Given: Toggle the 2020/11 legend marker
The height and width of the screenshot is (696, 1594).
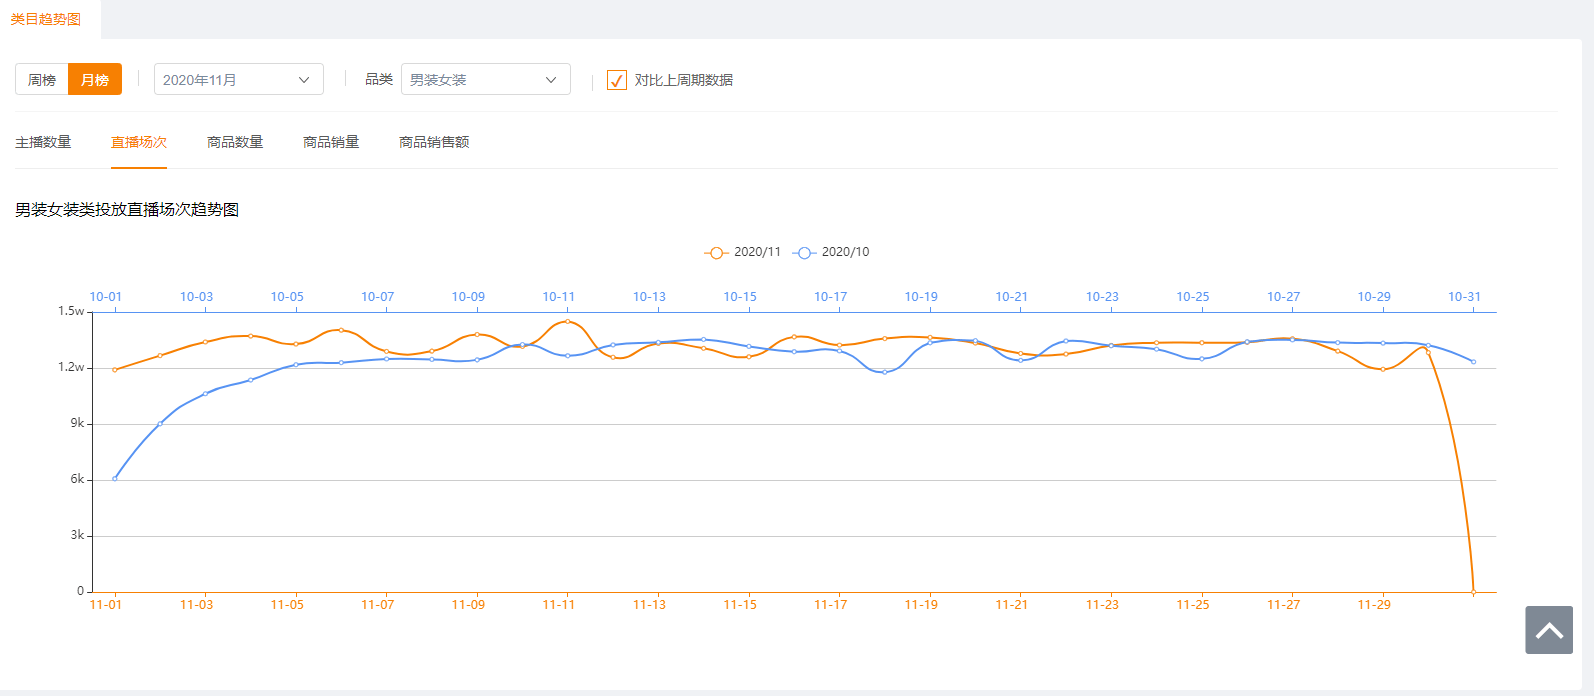Looking at the screenshot, I should click(716, 253).
